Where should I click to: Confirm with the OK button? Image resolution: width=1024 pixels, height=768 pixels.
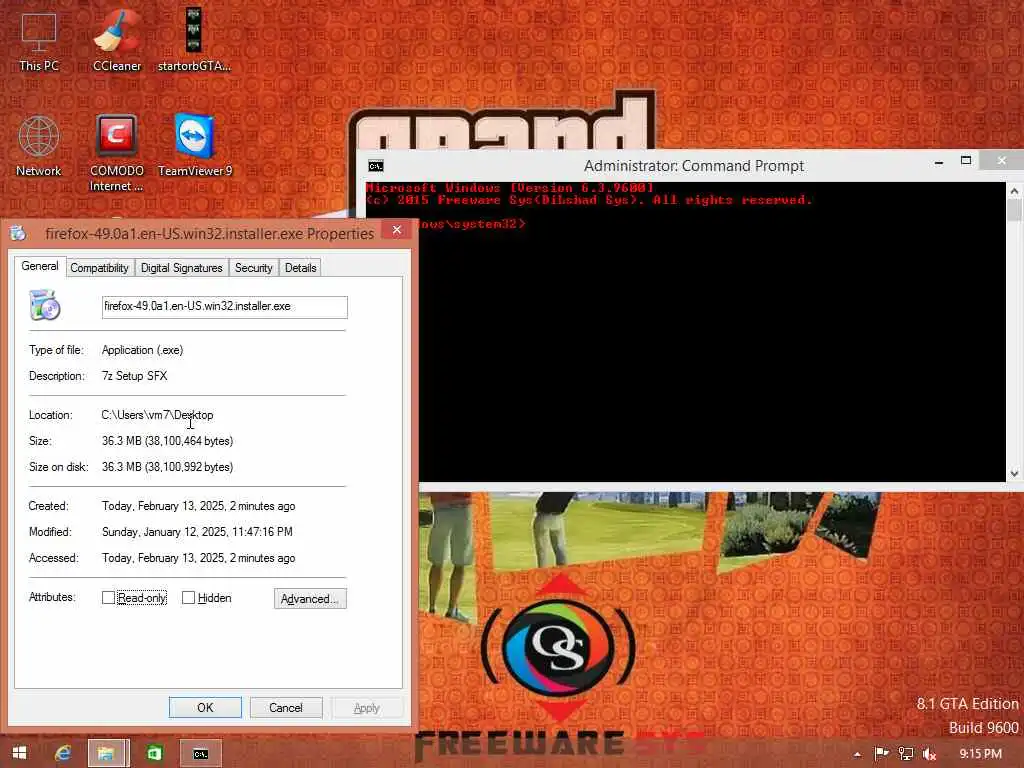pos(205,707)
